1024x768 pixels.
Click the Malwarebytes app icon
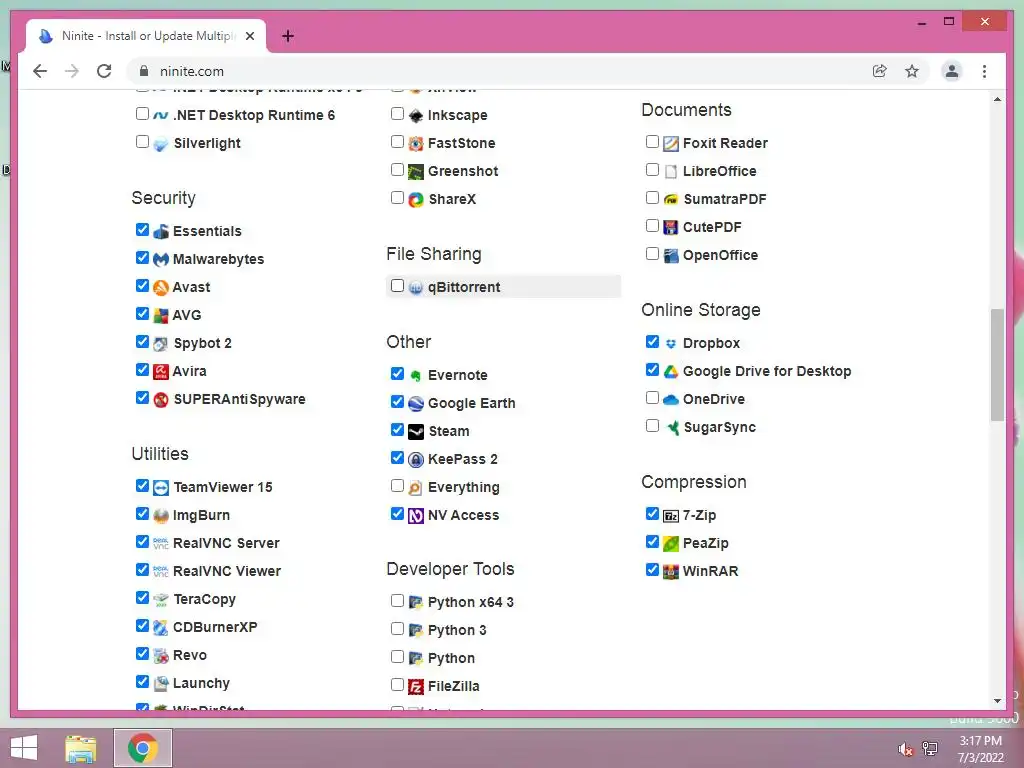[161, 259]
